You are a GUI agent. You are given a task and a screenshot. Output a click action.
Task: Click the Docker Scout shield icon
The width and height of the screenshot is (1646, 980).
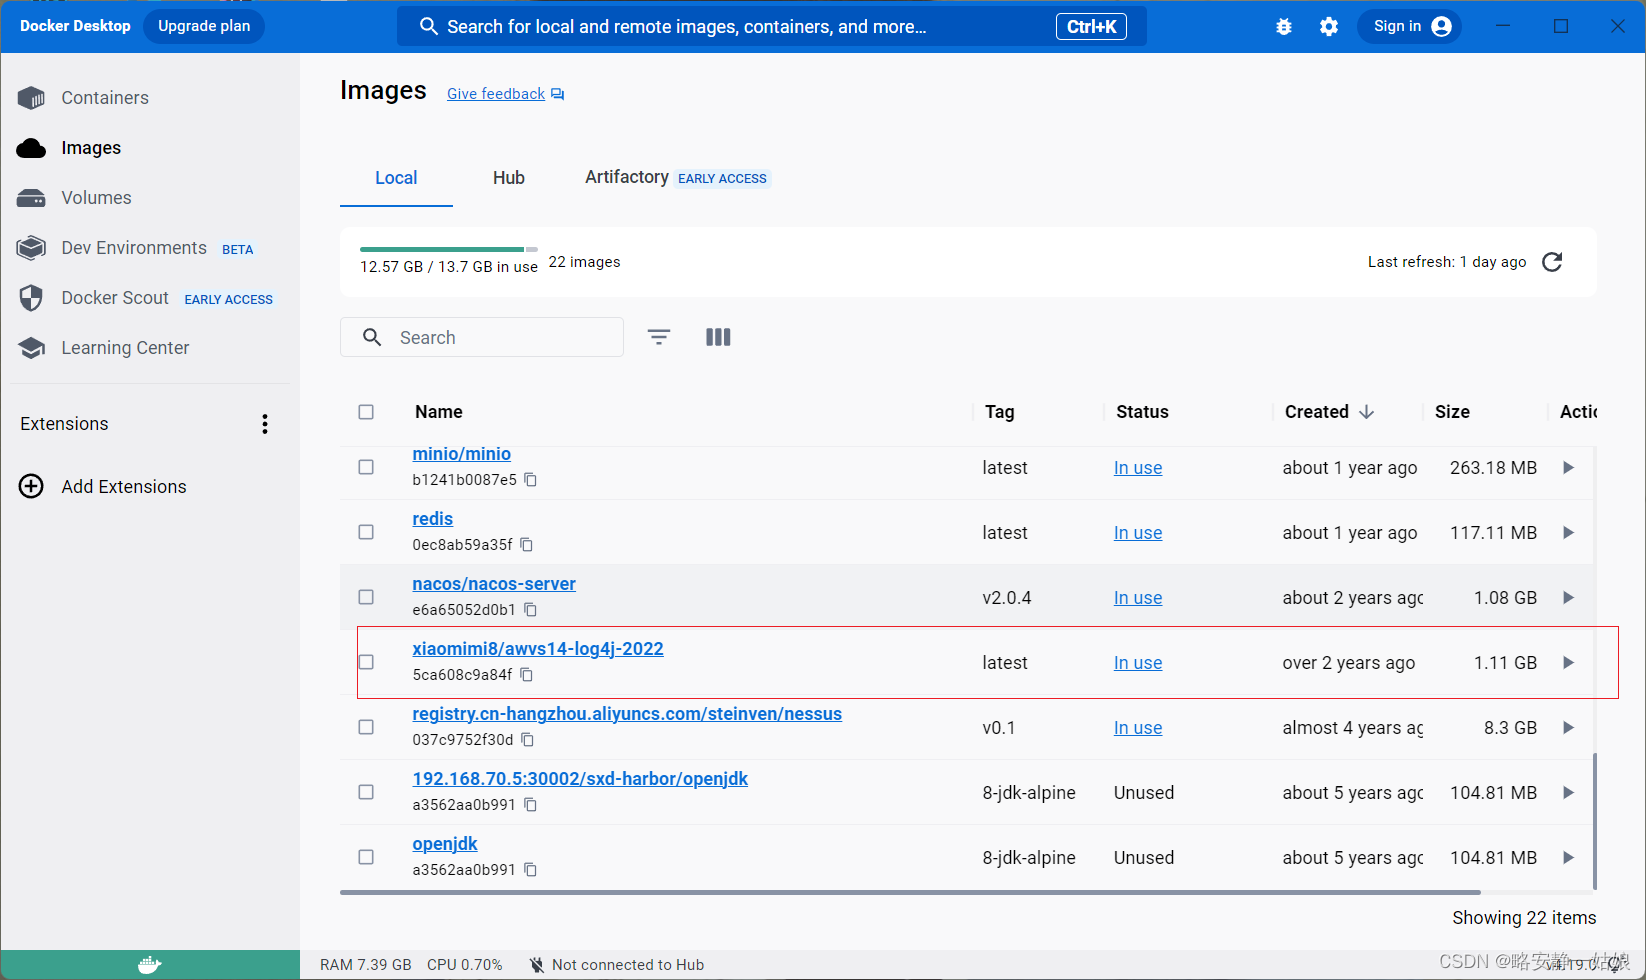31,298
